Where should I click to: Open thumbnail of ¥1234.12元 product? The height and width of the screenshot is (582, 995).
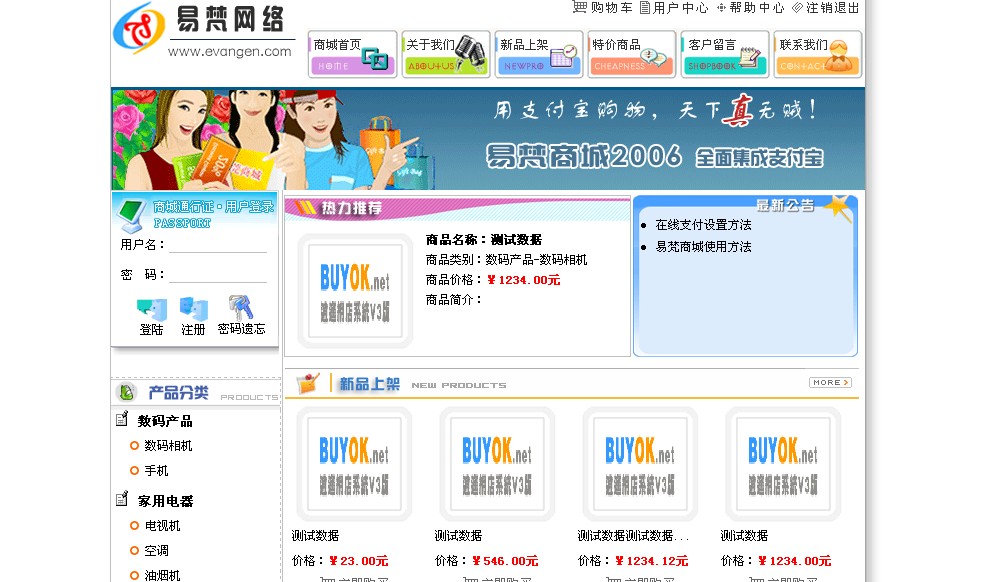pyautogui.click(x=640, y=464)
